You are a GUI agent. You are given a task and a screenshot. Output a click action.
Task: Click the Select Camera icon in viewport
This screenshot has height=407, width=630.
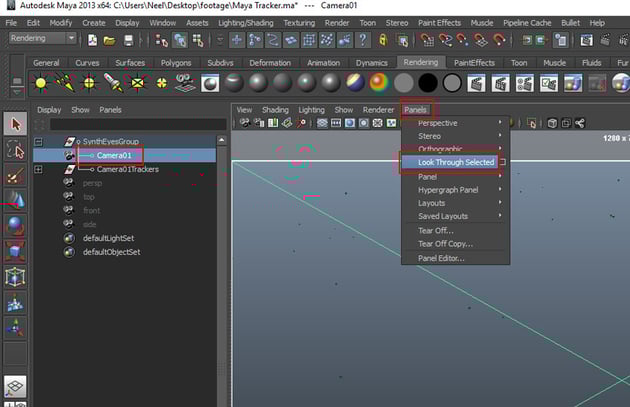pyautogui.click(x=244, y=123)
